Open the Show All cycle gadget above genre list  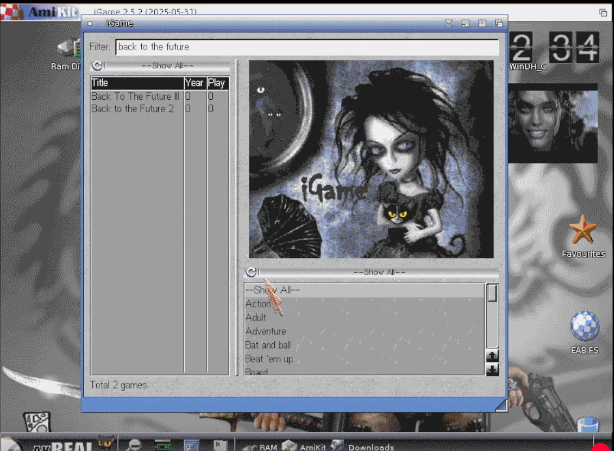(371, 272)
